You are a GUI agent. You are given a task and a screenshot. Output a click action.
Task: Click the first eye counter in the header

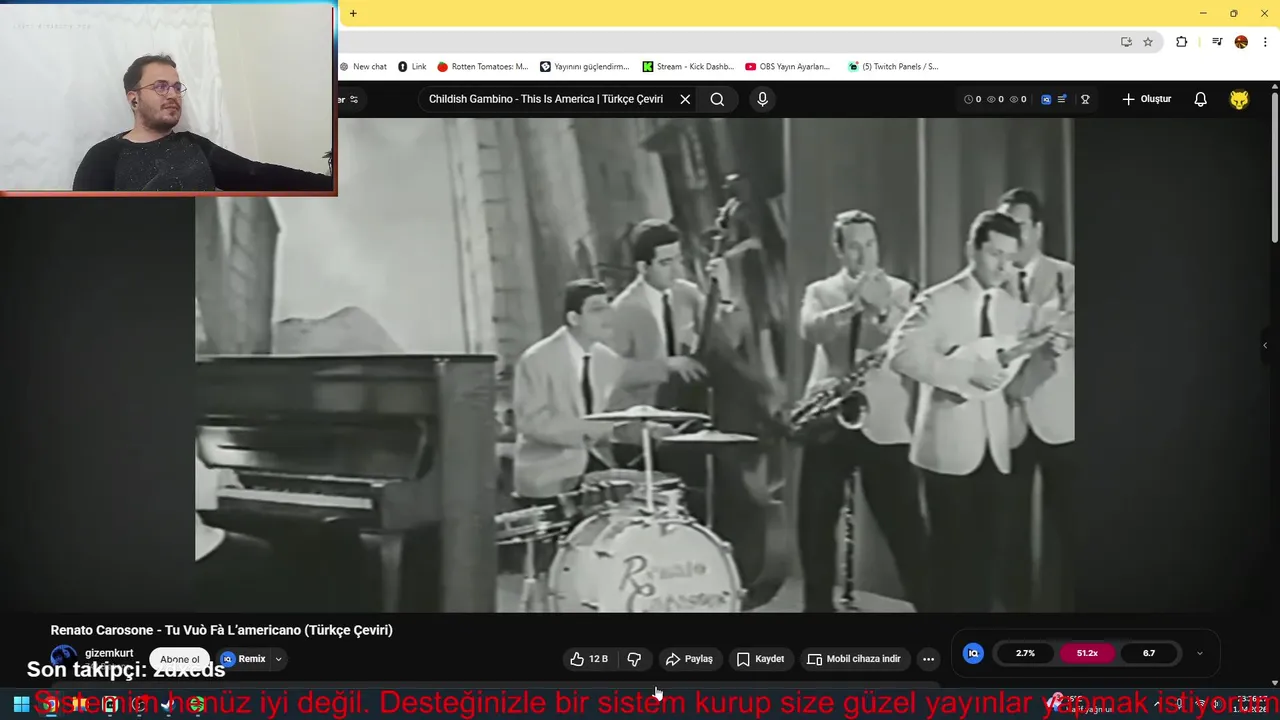[x=995, y=99]
